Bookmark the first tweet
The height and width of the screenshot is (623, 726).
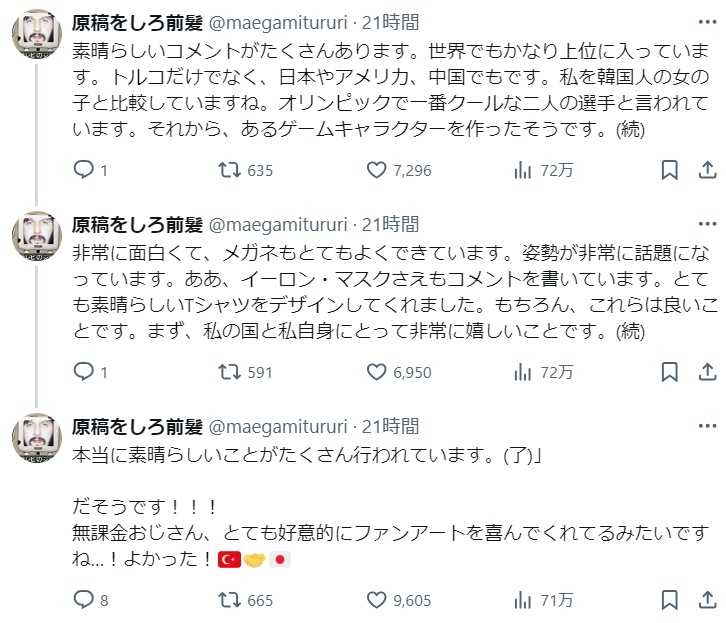670,170
